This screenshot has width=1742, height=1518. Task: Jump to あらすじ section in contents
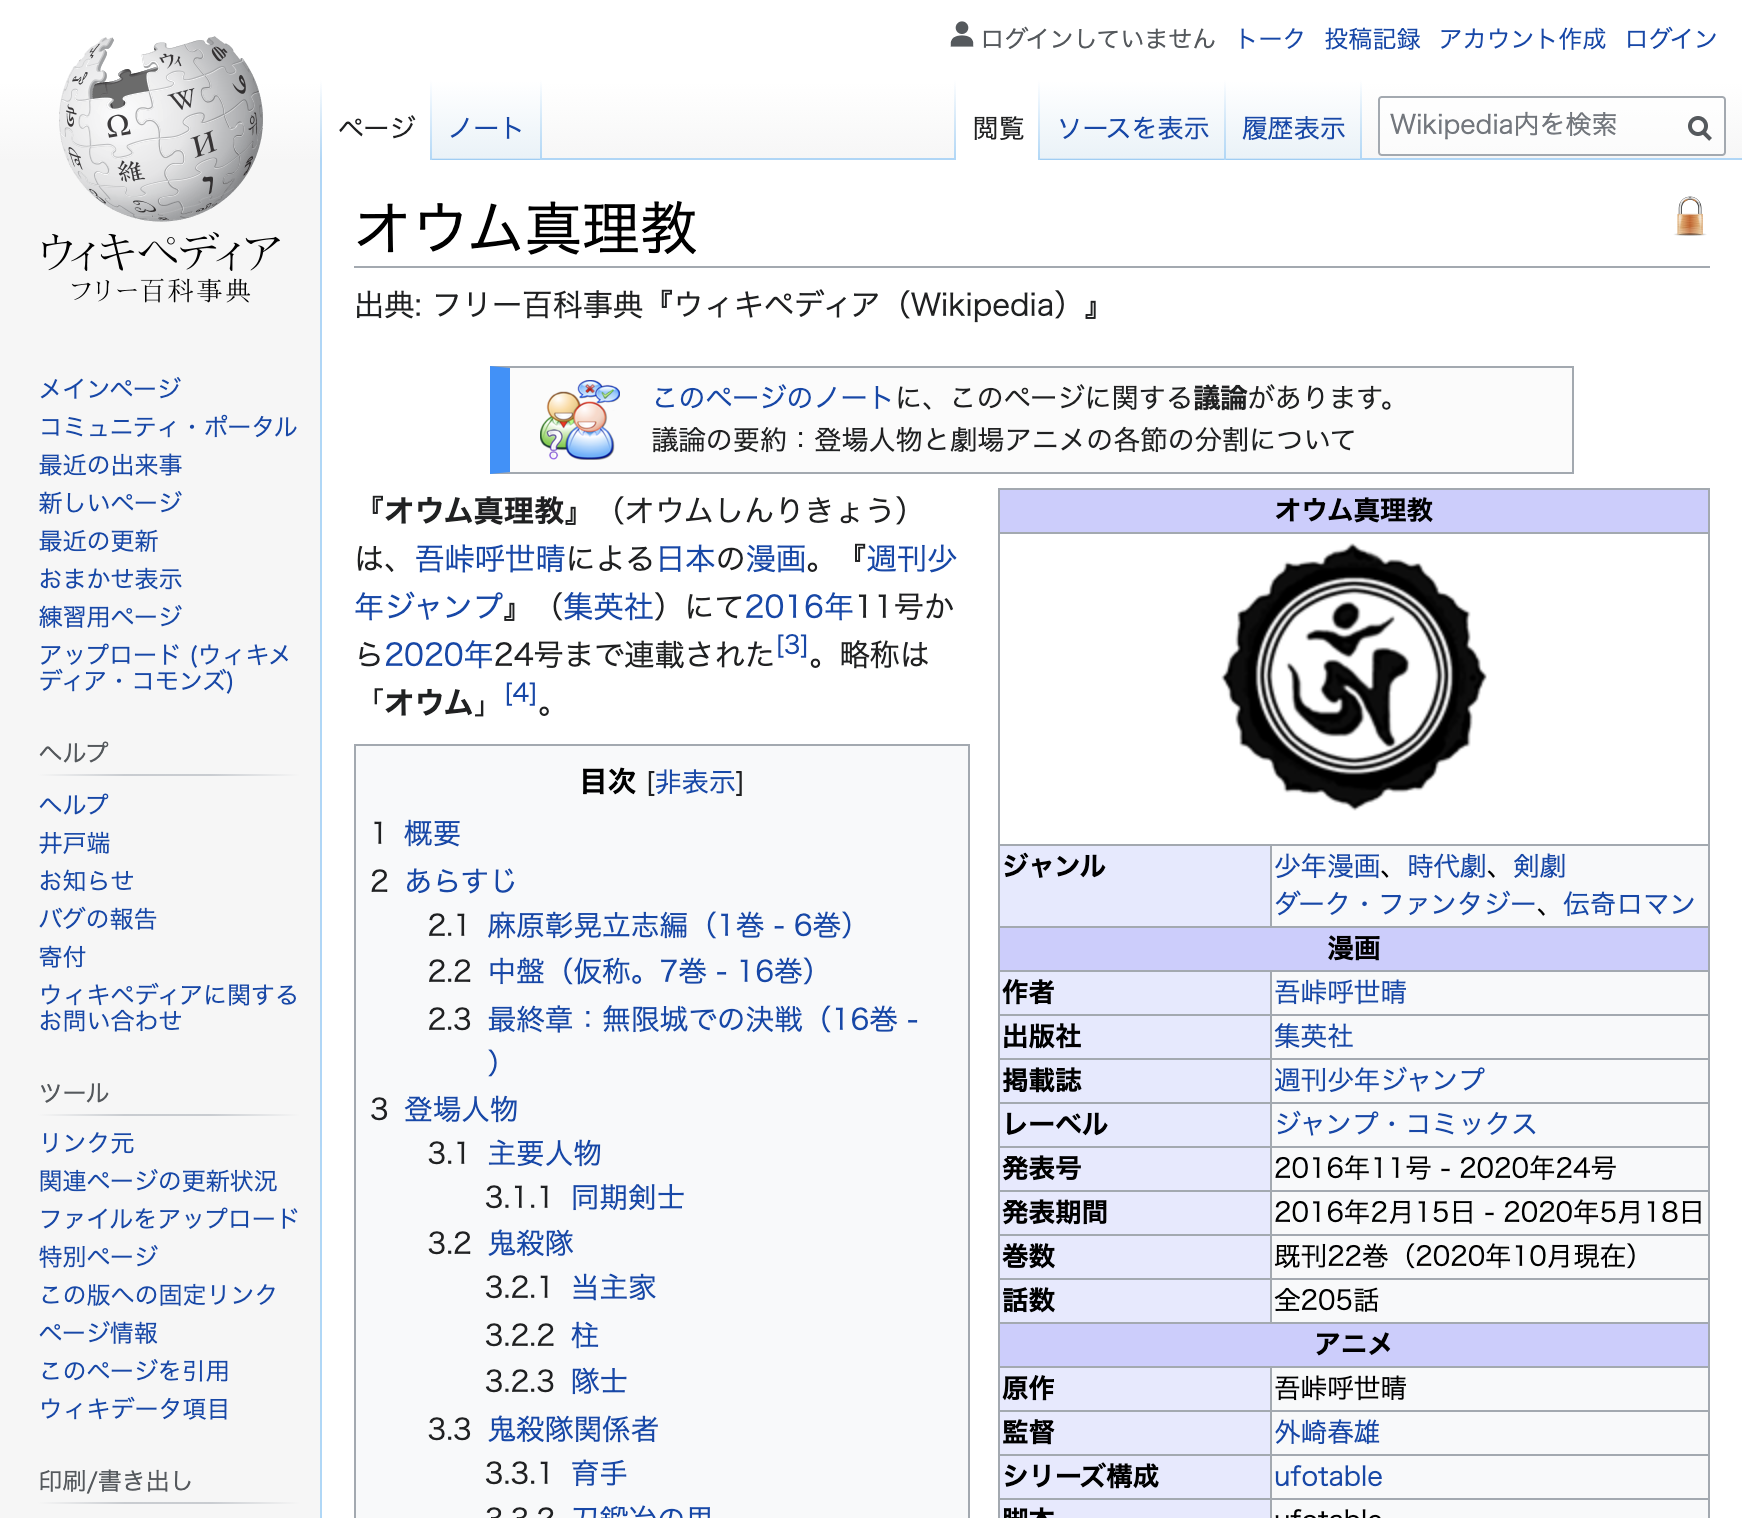pos(460,880)
